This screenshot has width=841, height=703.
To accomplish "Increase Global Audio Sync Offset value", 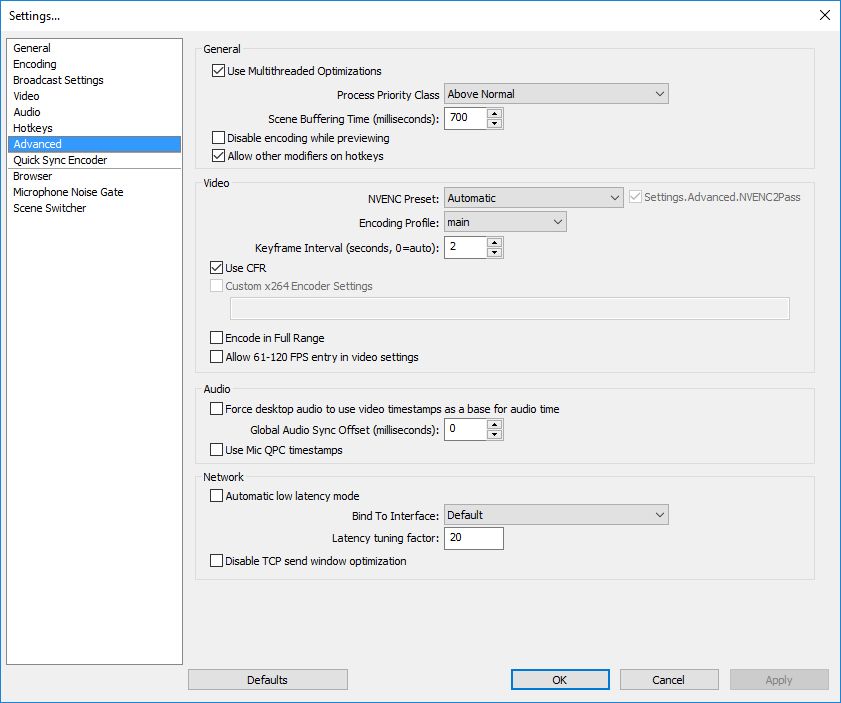I will pos(494,425).
